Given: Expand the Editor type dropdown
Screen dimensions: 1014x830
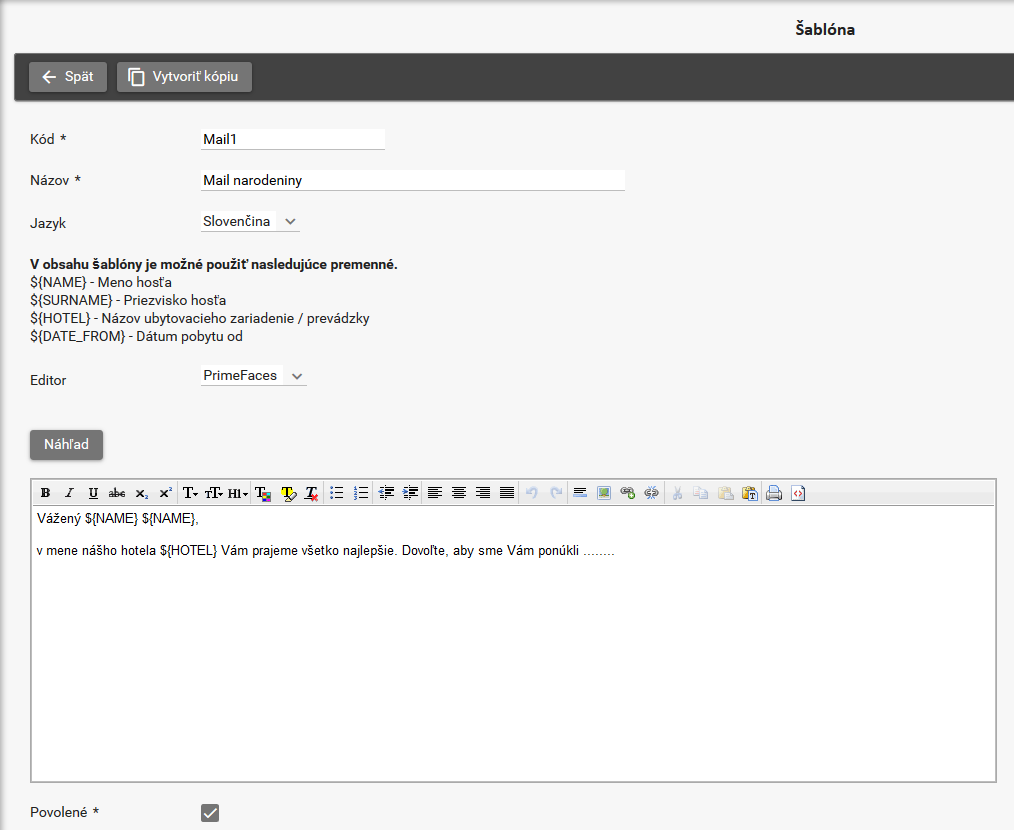Looking at the screenshot, I should click(254, 376).
